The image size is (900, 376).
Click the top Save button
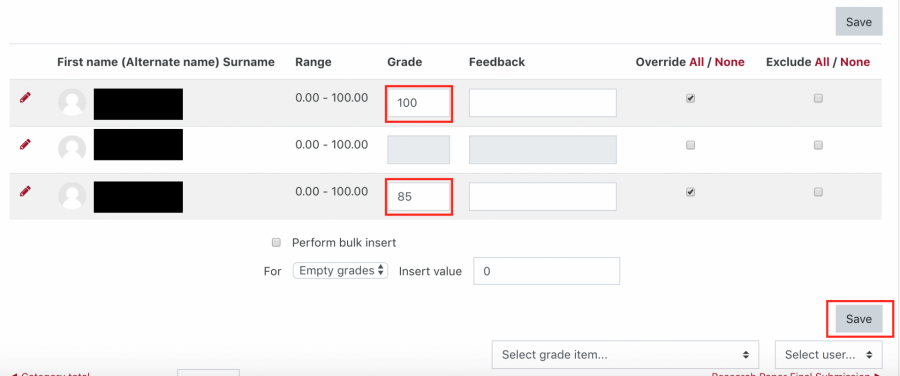pyautogui.click(x=859, y=22)
